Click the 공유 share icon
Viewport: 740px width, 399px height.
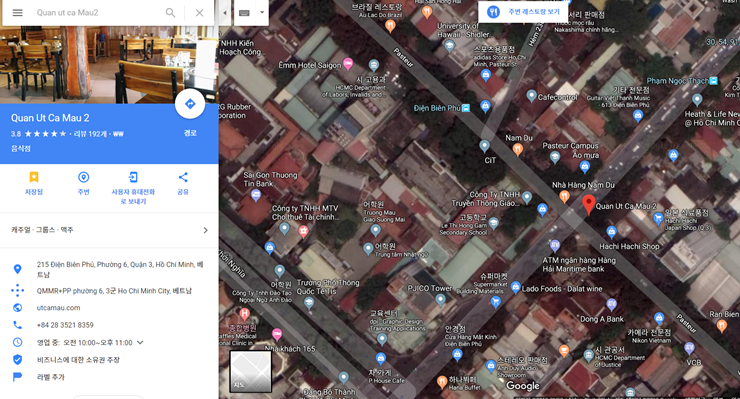(183, 177)
